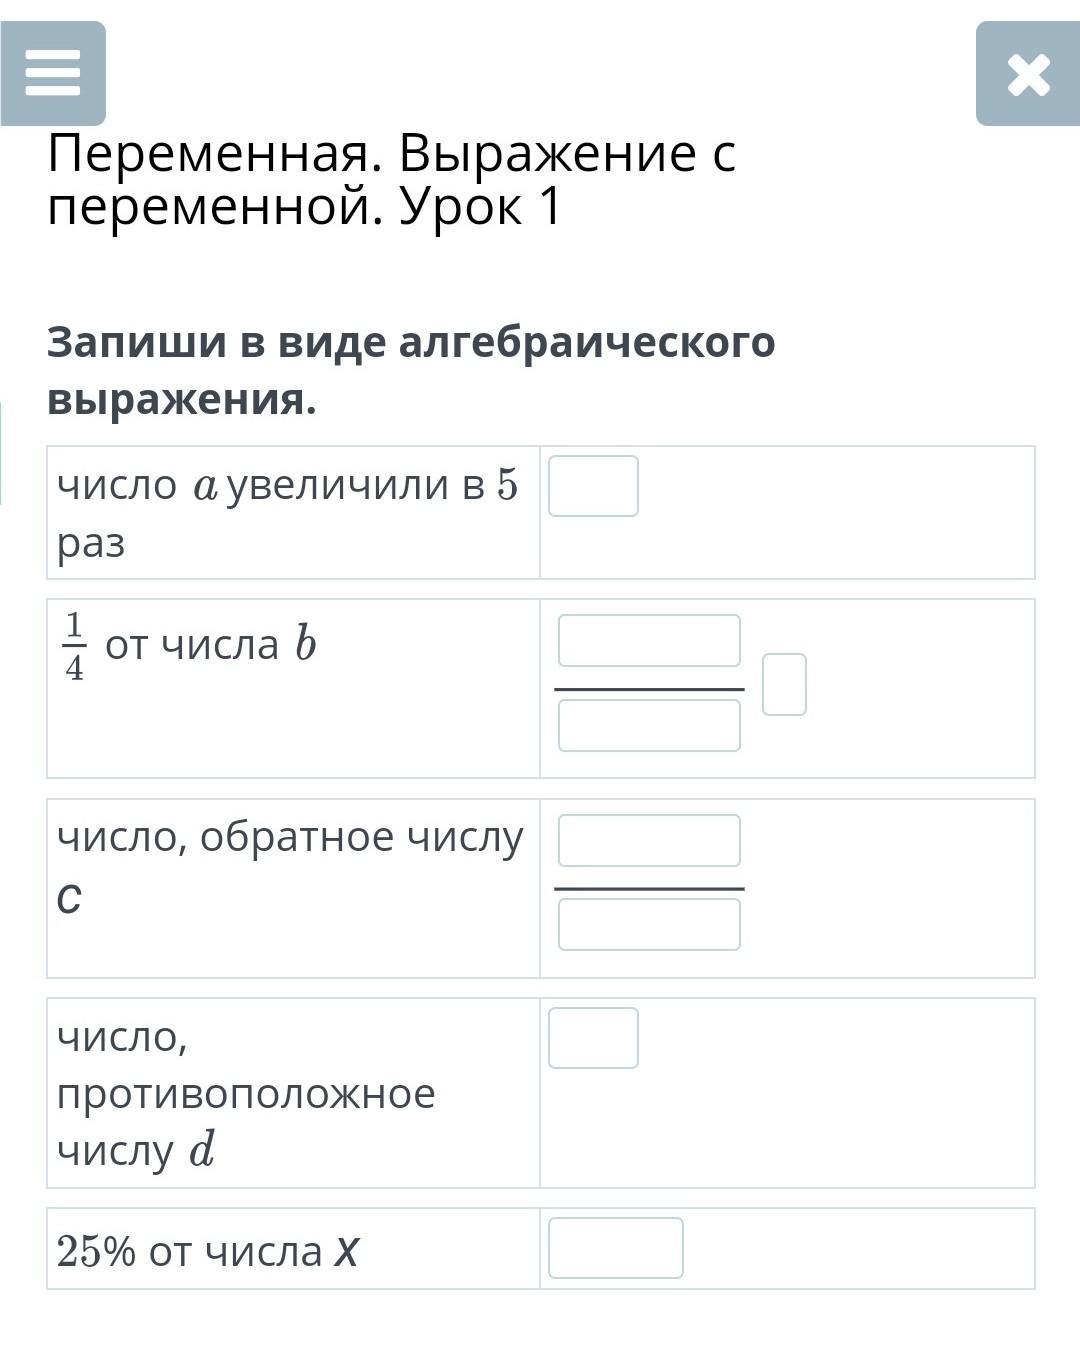This screenshot has width=1080, height=1365.
Task: Click the label '25% от числа x'
Action: coord(208,1250)
